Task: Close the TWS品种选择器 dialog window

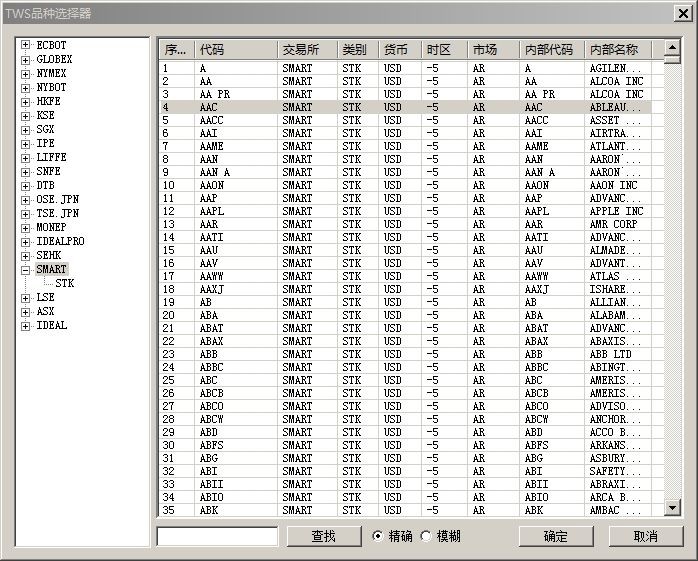Action: tap(683, 12)
